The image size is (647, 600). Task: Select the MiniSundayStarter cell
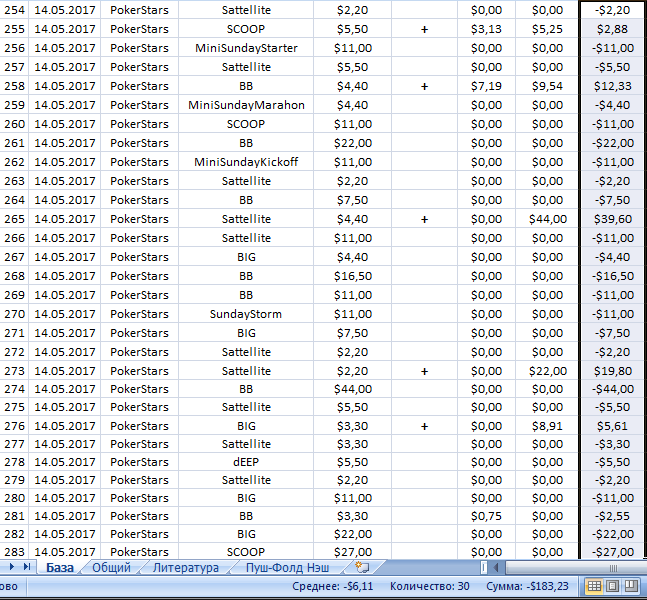tap(246, 48)
